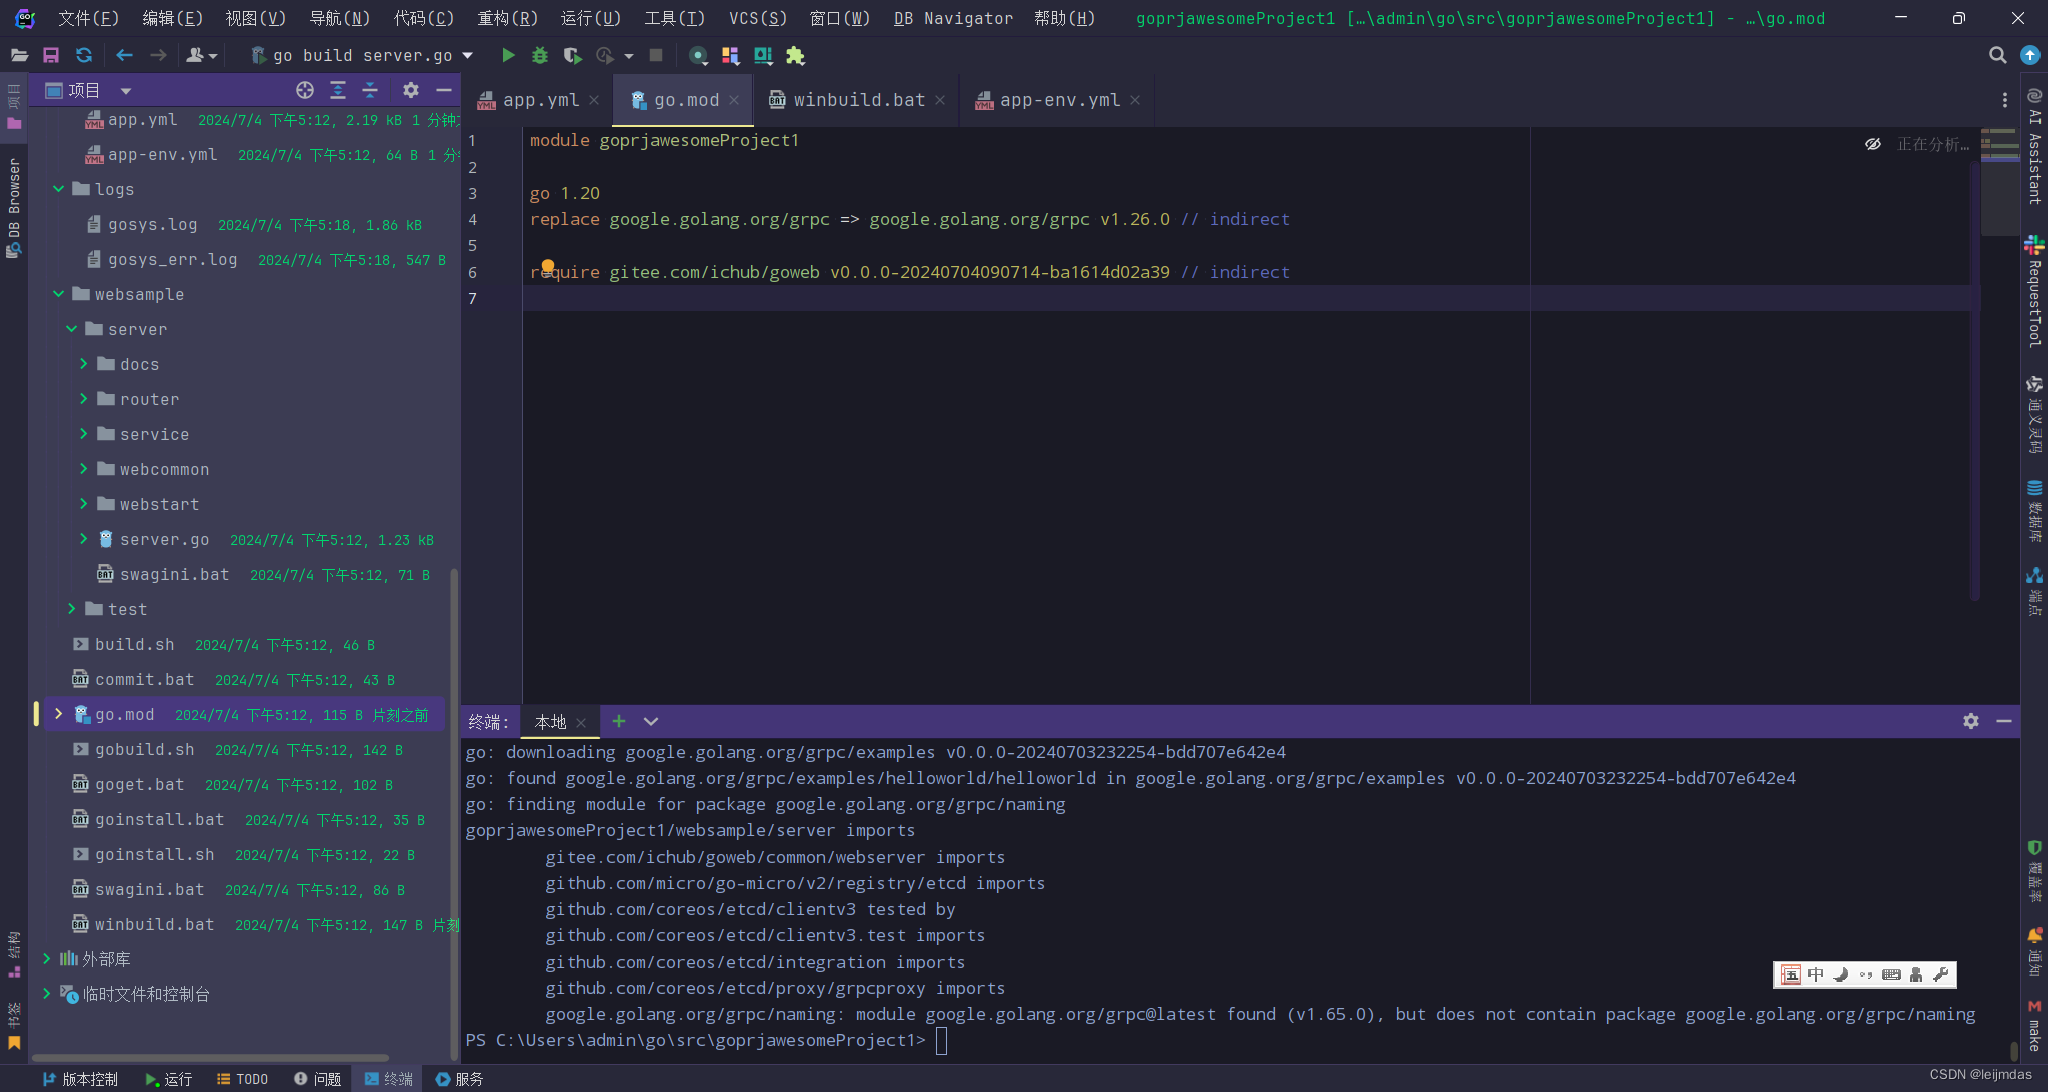2048x1092 pixels.
Task: Click the update arrow icon at top right
Action: coord(2030,55)
